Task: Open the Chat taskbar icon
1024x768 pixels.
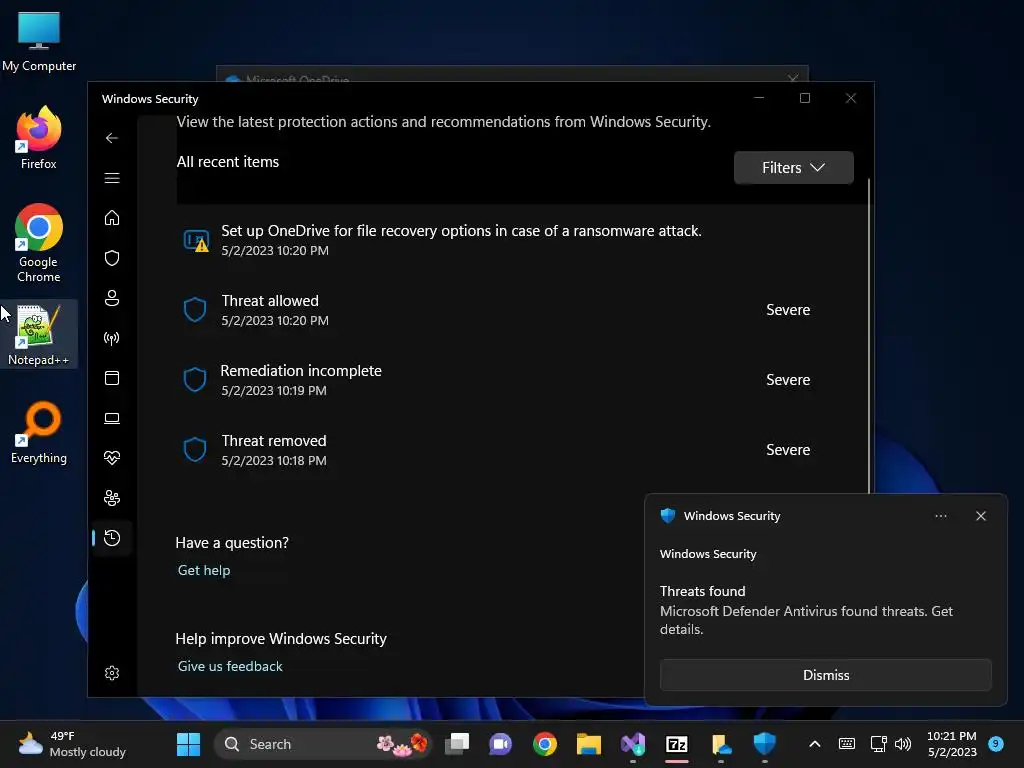Action: click(x=501, y=744)
